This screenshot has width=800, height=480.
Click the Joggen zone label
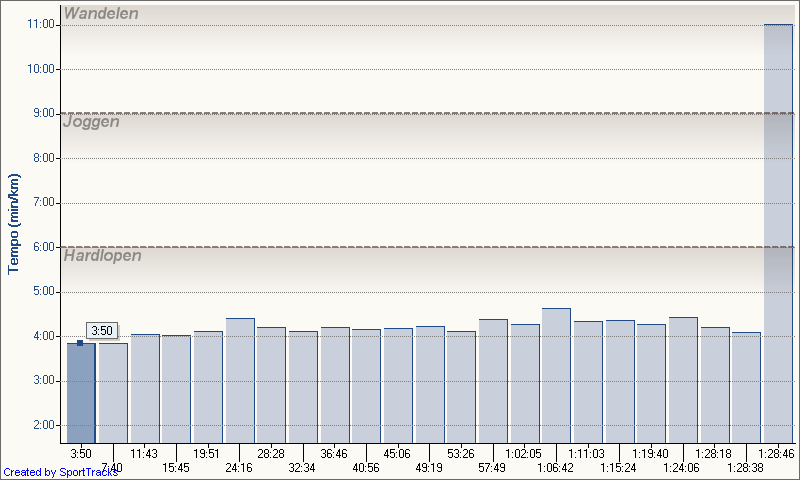point(91,121)
